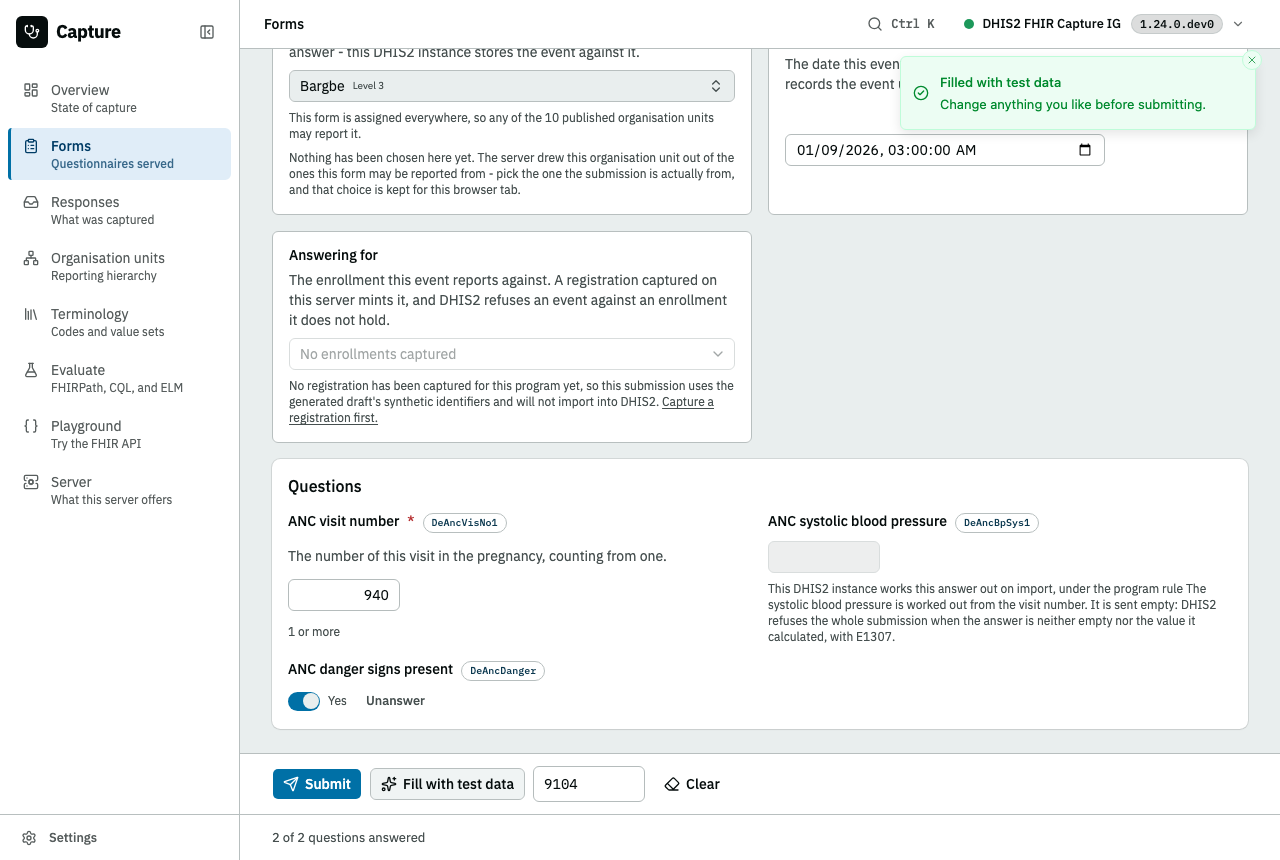Expand the DHIS2 FHIR Capture IG chevron
Image resolution: width=1280 pixels, height=860 pixels.
click(x=1238, y=24)
